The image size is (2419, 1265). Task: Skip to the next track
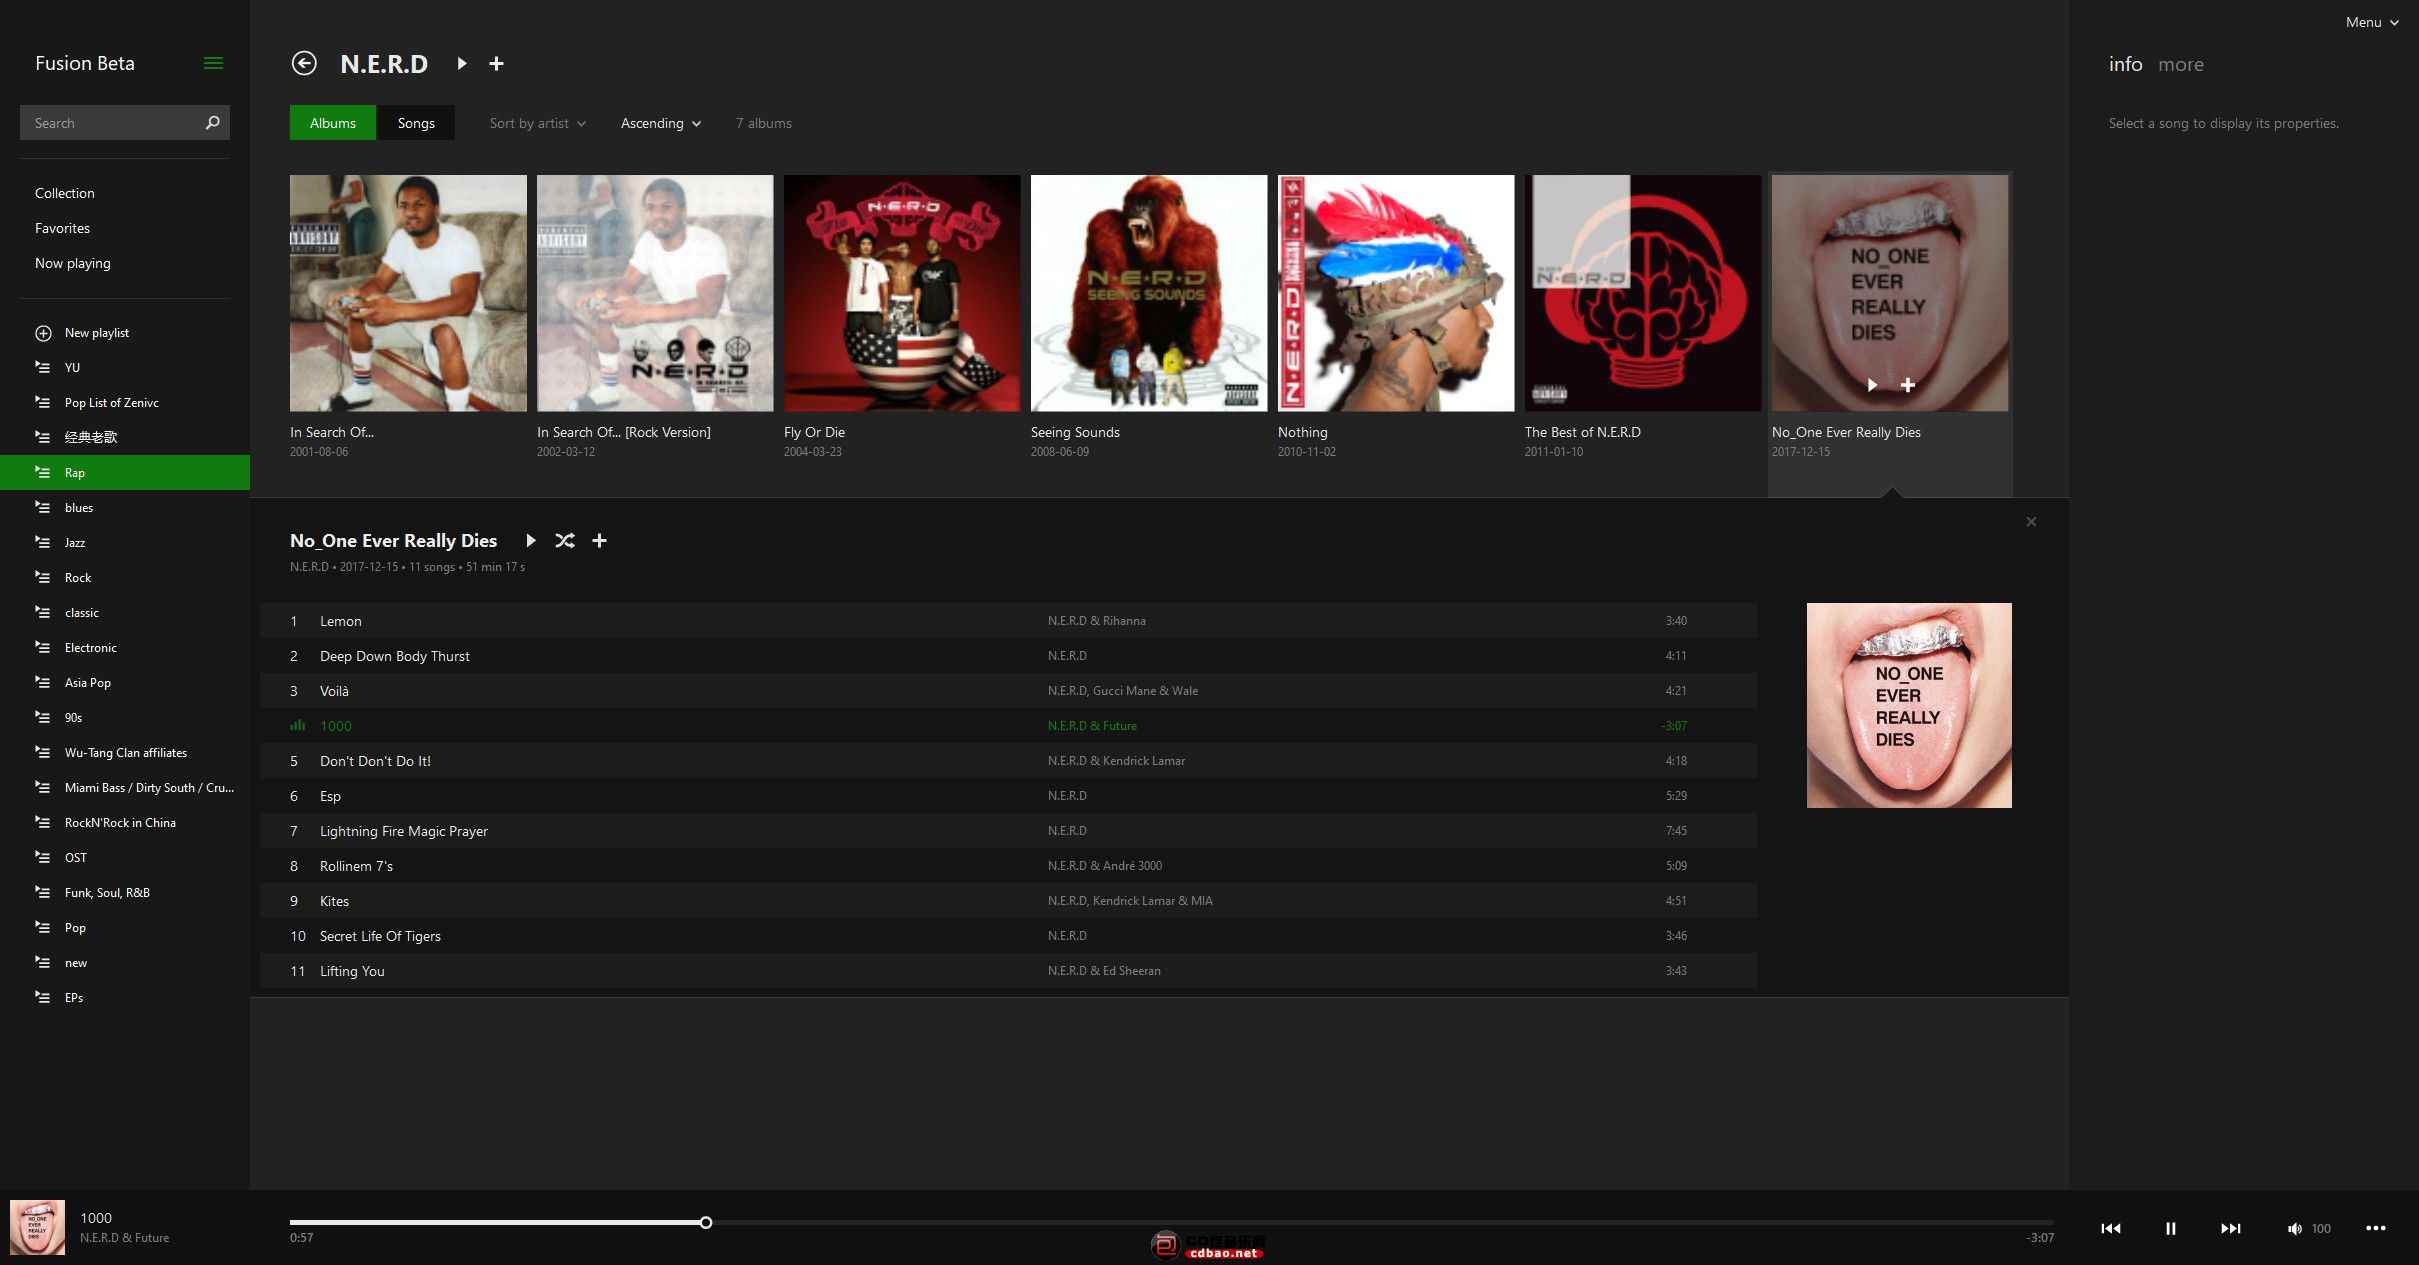(x=2231, y=1228)
